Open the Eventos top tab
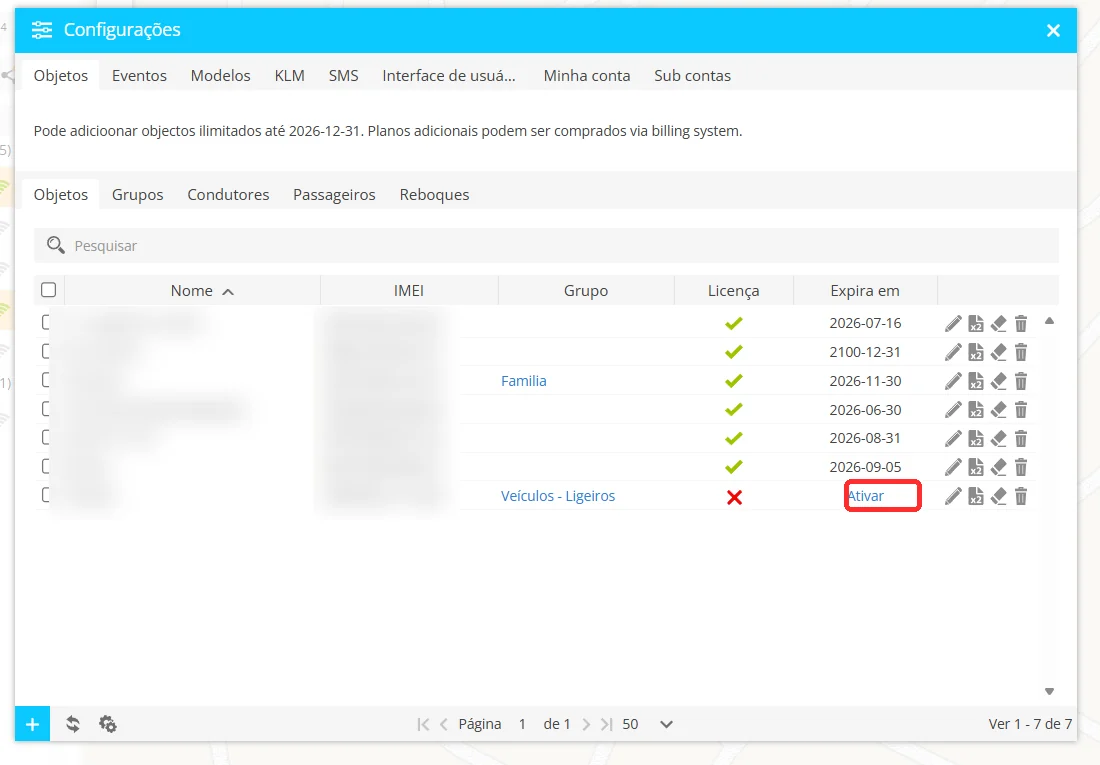Screen dimensions: 1100x765 (x=139, y=76)
